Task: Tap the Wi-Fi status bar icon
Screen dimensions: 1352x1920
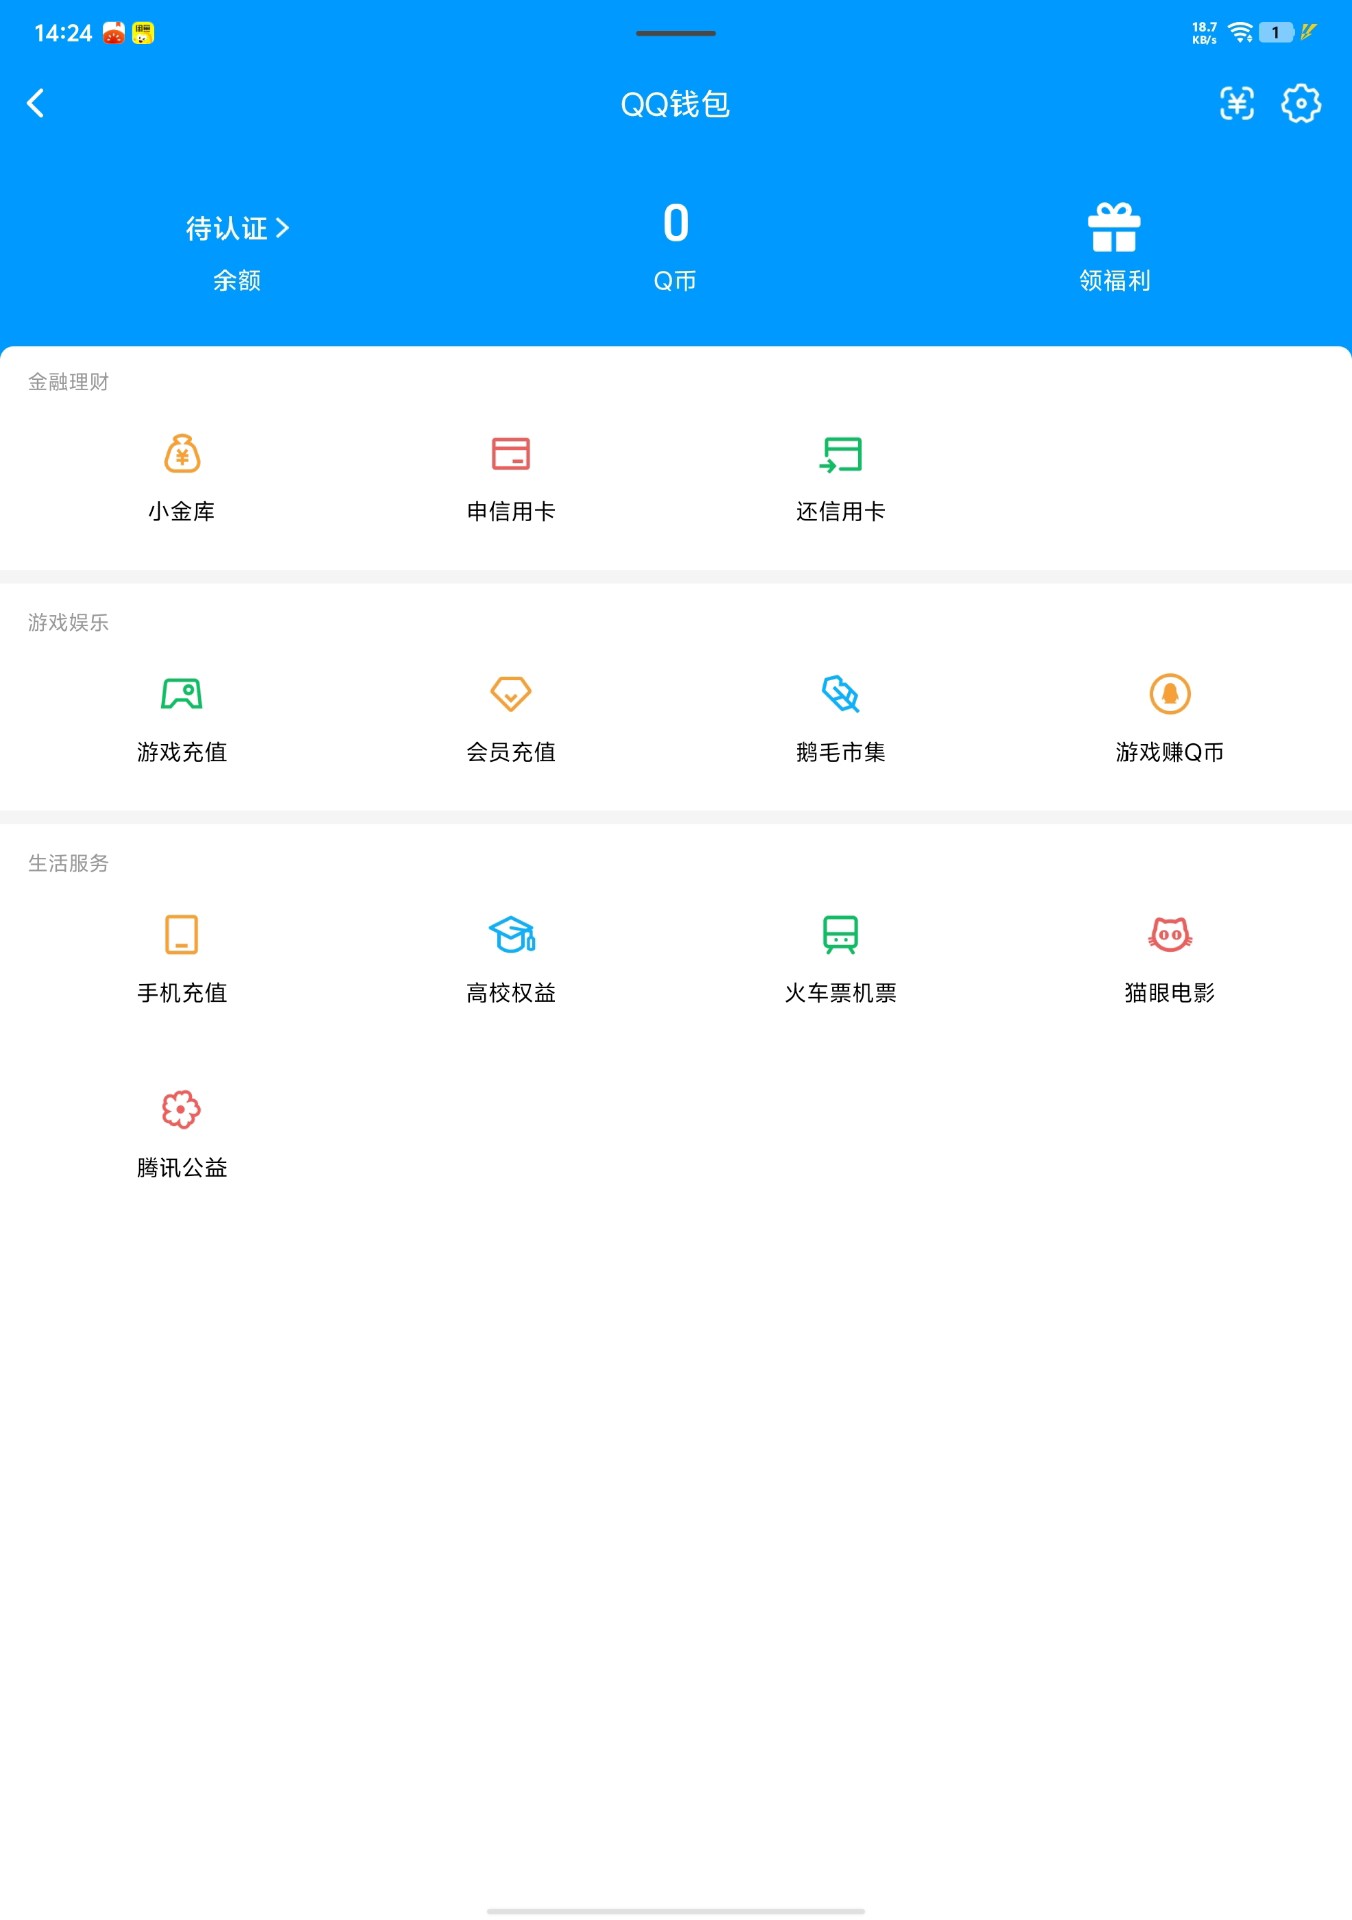Action: 1241,33
